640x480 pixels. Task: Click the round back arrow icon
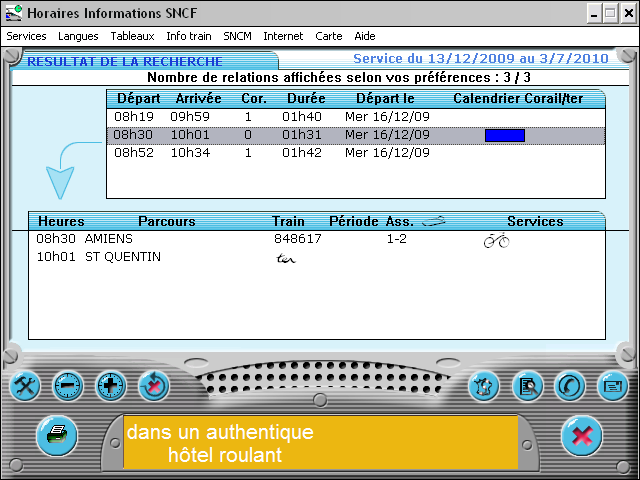570,385
